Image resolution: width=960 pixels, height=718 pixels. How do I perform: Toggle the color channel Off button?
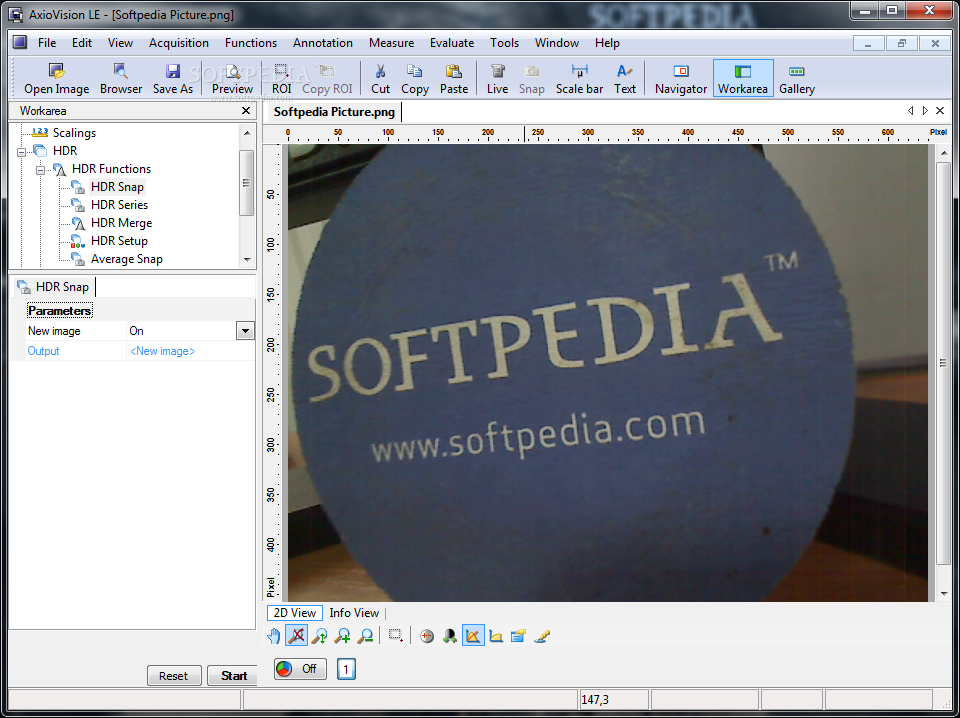pos(300,669)
